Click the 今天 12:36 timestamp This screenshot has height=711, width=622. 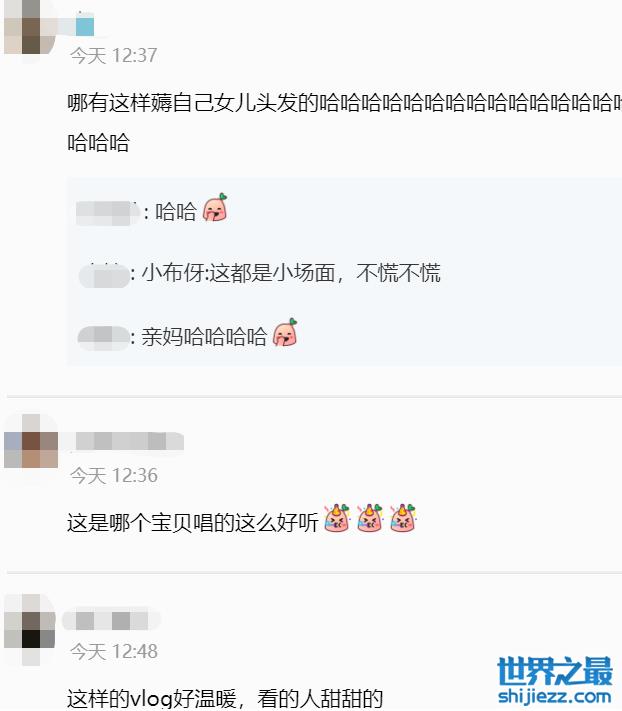click(114, 476)
